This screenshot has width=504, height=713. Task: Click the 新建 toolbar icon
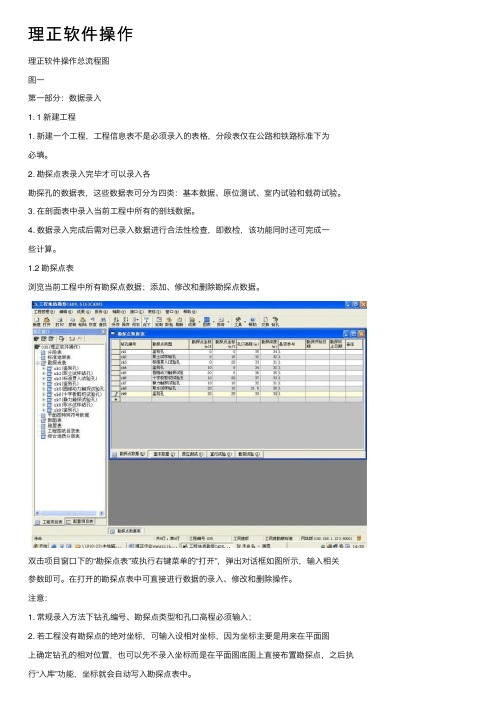36,322
